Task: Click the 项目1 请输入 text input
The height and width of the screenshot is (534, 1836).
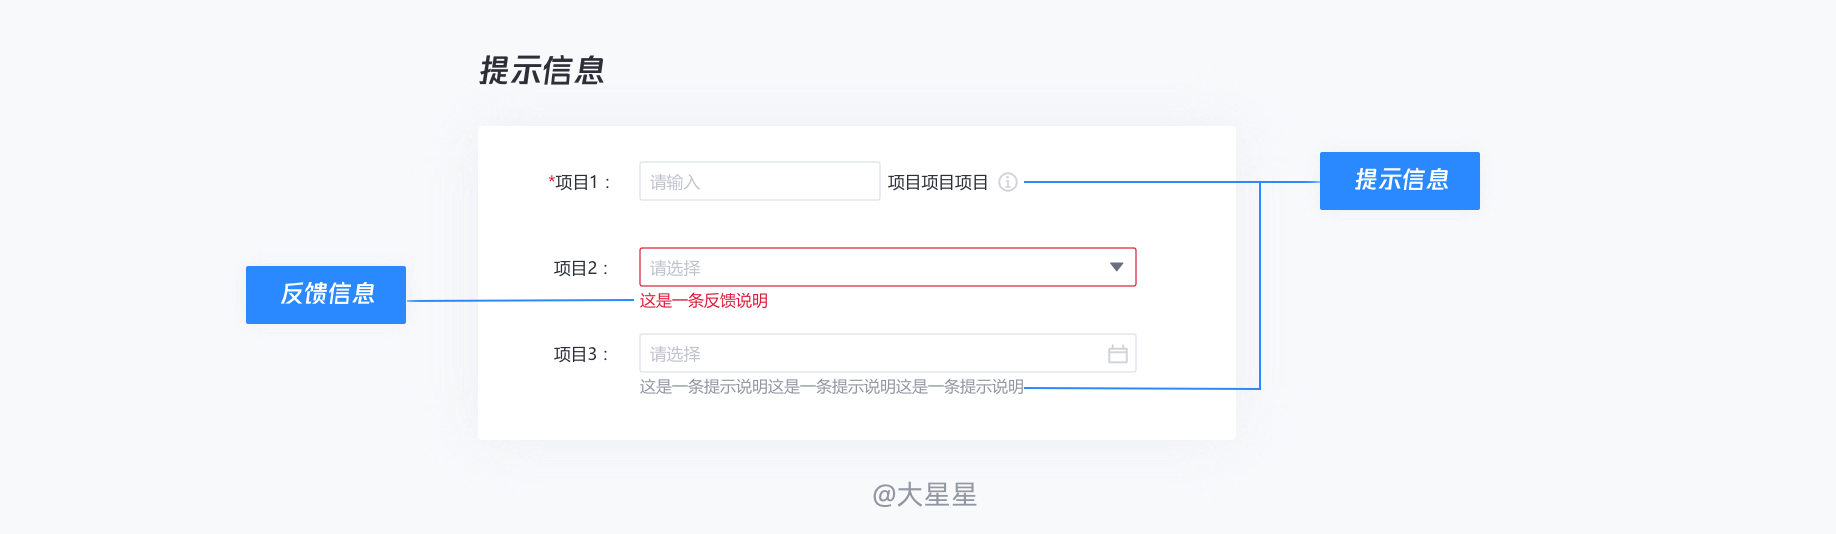Action: 760,181
